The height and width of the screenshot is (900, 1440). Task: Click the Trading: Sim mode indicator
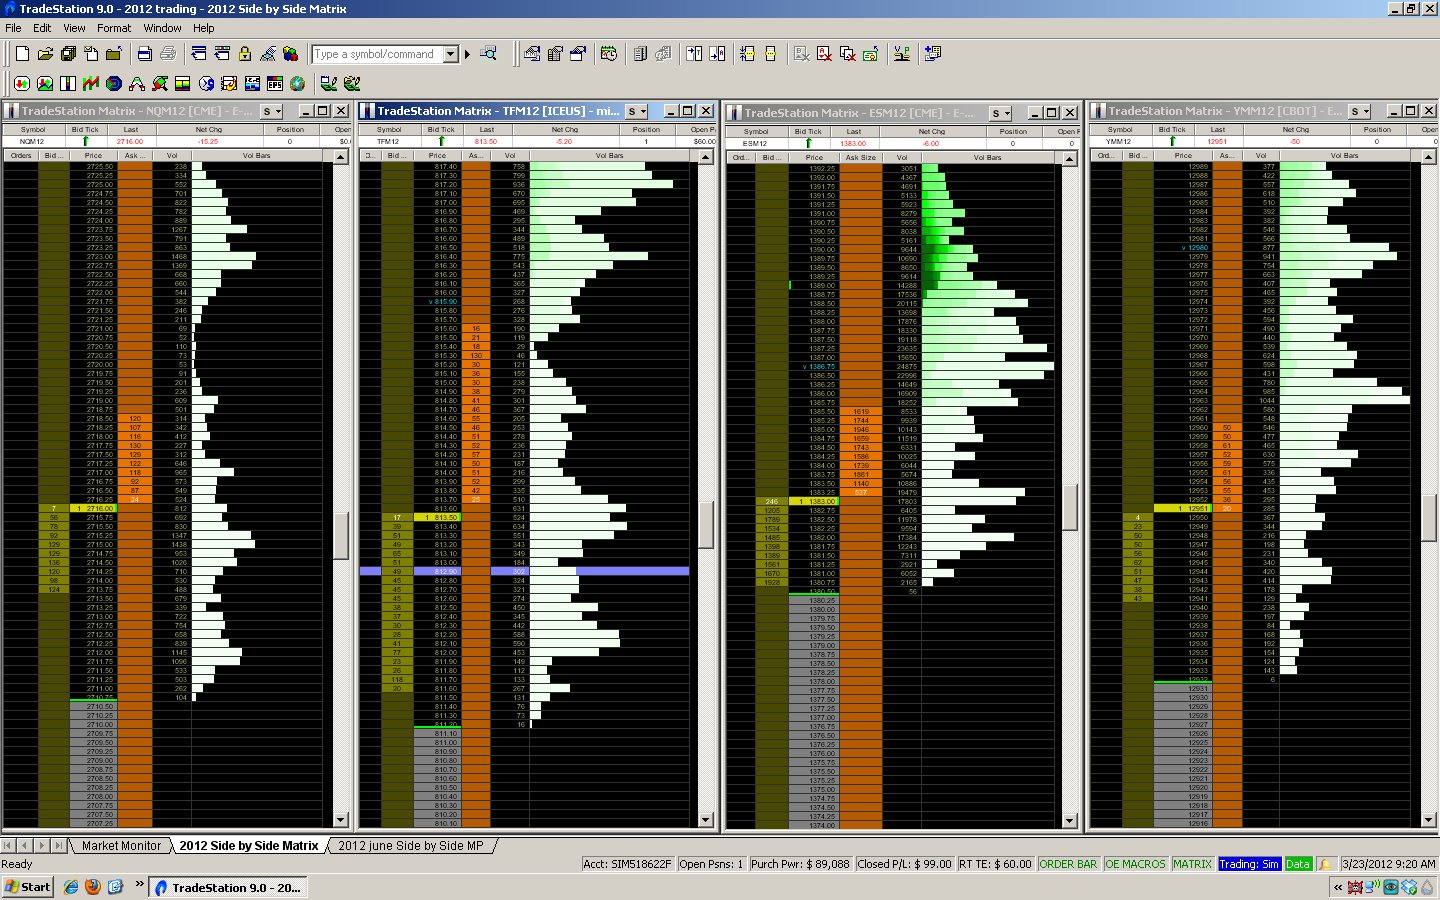[x=1249, y=864]
